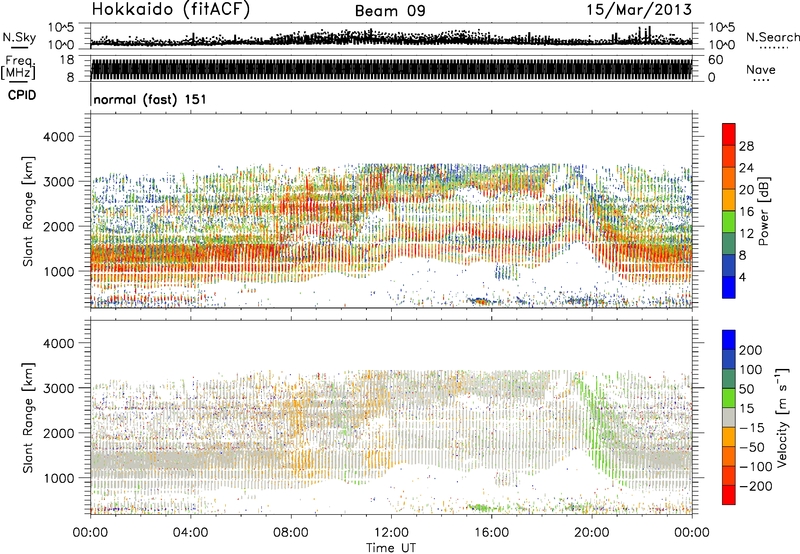Click the 'normal (fast) 151' text
The width and height of the screenshot is (800, 554).
pyautogui.click(x=150, y=99)
